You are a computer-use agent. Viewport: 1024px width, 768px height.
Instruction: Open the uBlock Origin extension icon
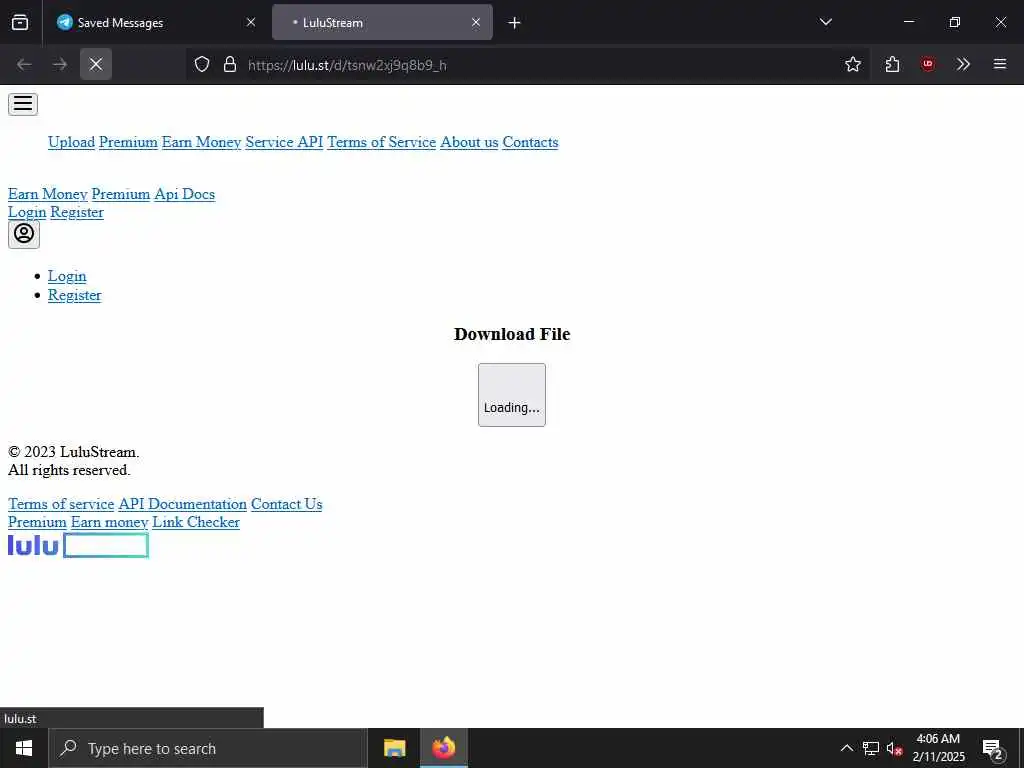click(x=927, y=64)
